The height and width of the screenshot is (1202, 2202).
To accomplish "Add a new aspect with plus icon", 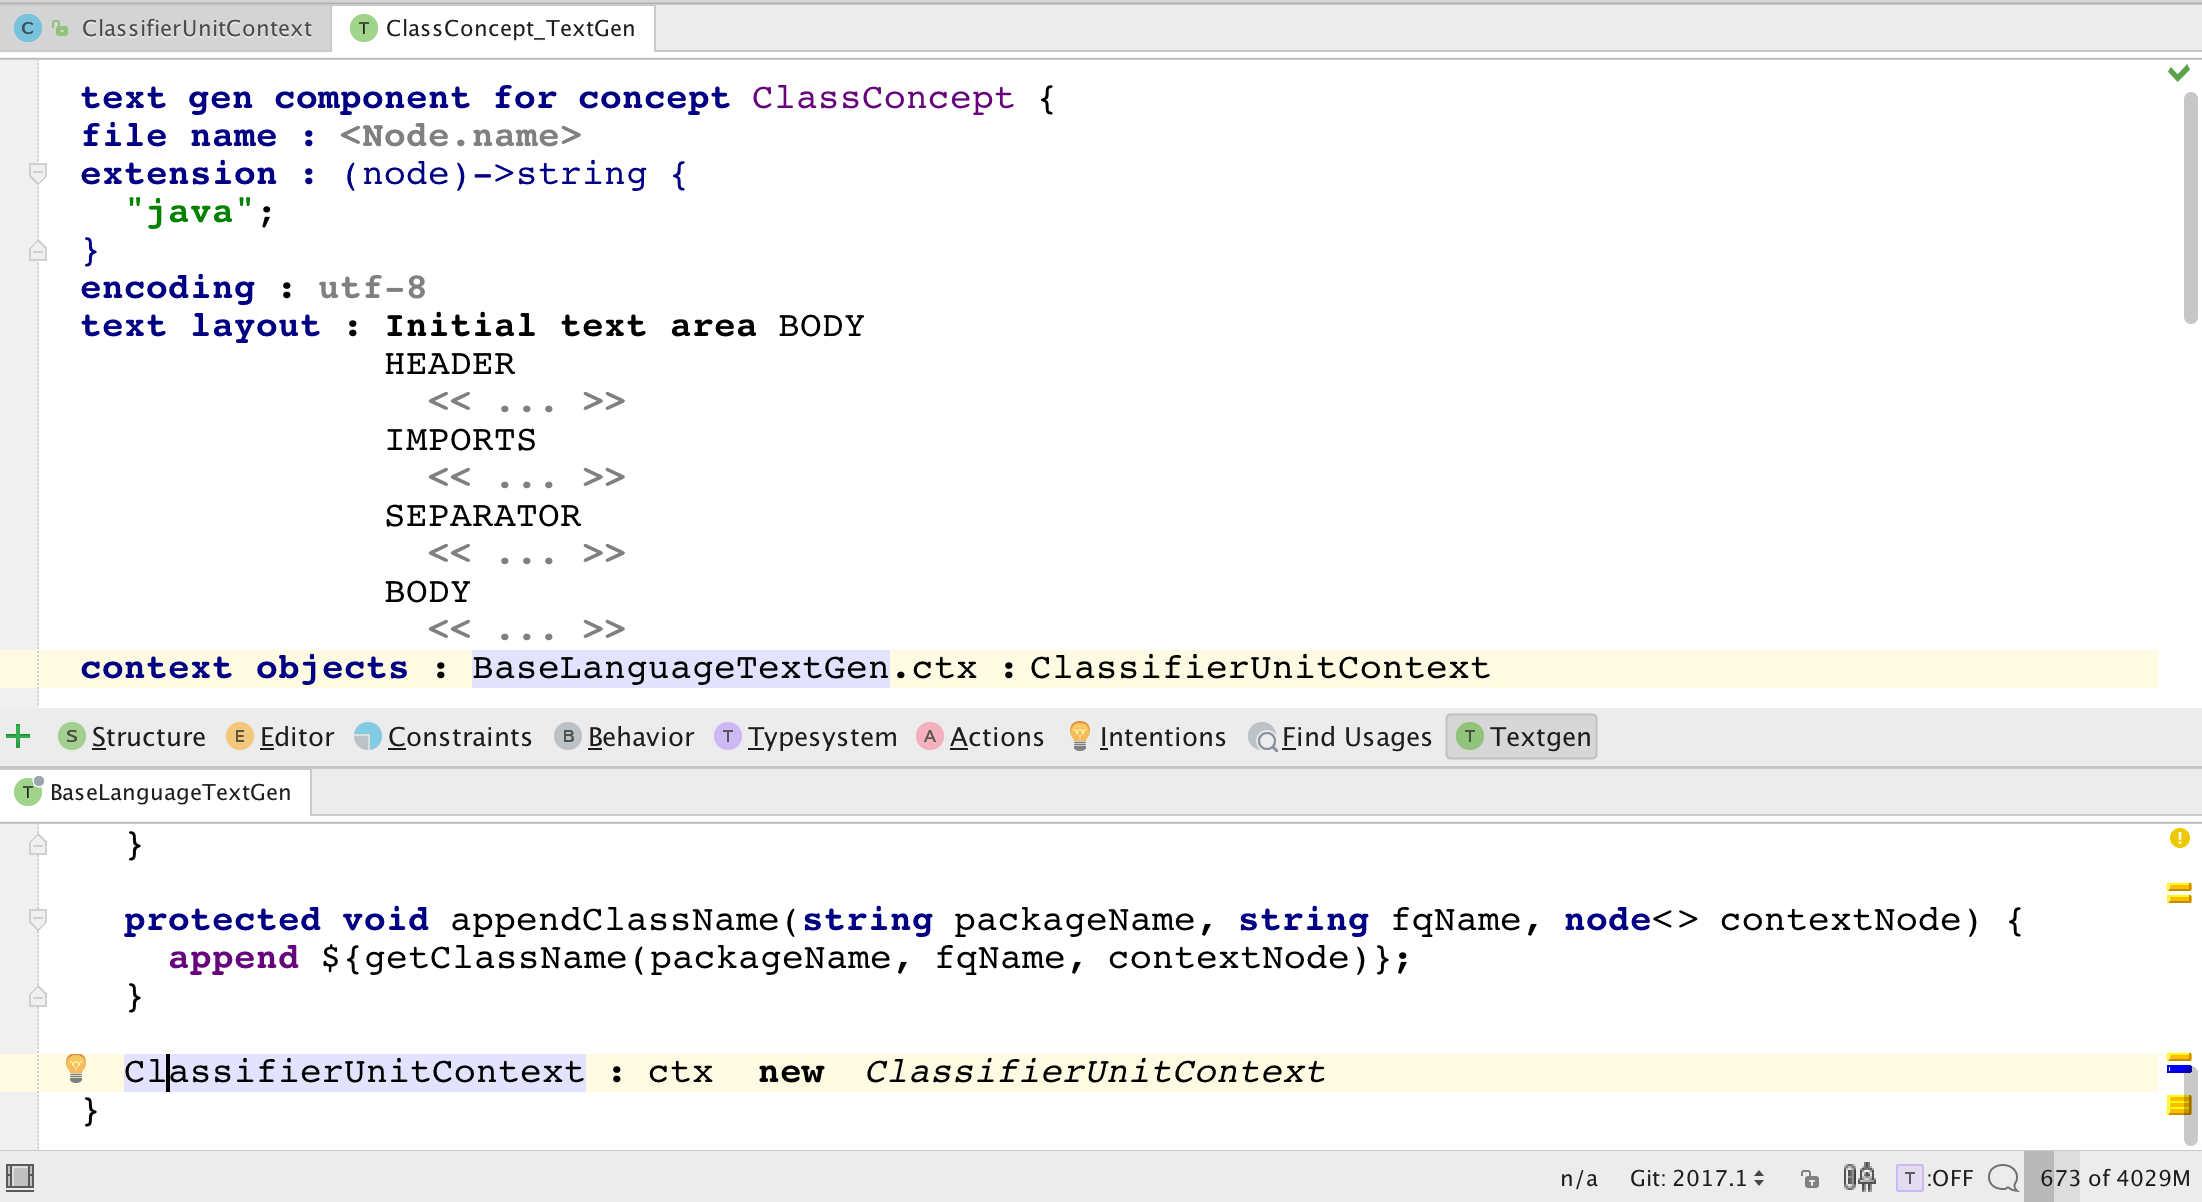I will pos(18,738).
